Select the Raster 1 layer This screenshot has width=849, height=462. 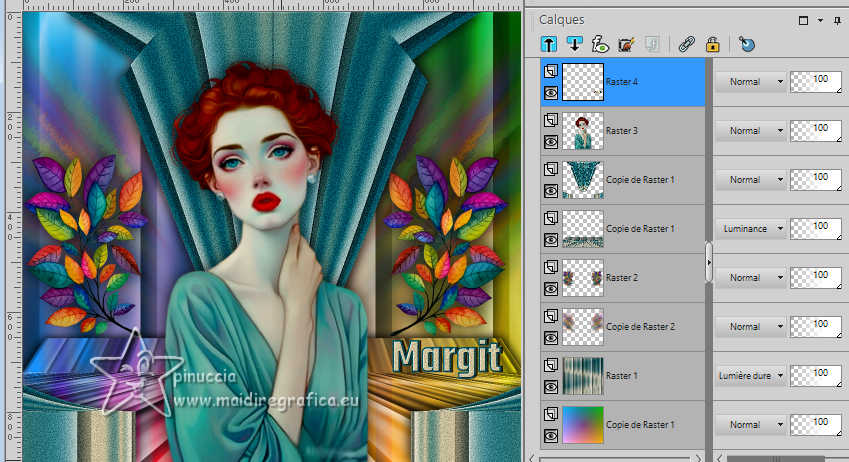coord(623,375)
